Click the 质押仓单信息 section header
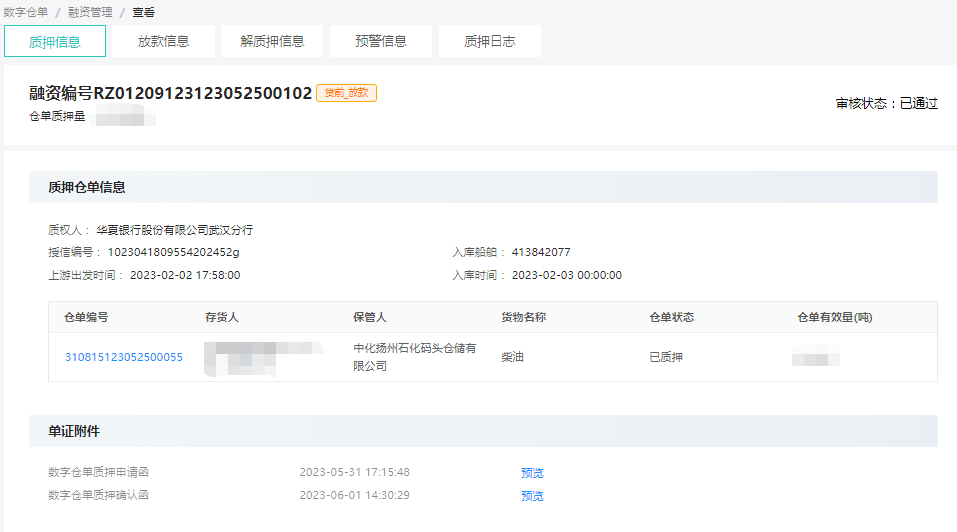This screenshot has height=532, width=957. tap(87, 187)
